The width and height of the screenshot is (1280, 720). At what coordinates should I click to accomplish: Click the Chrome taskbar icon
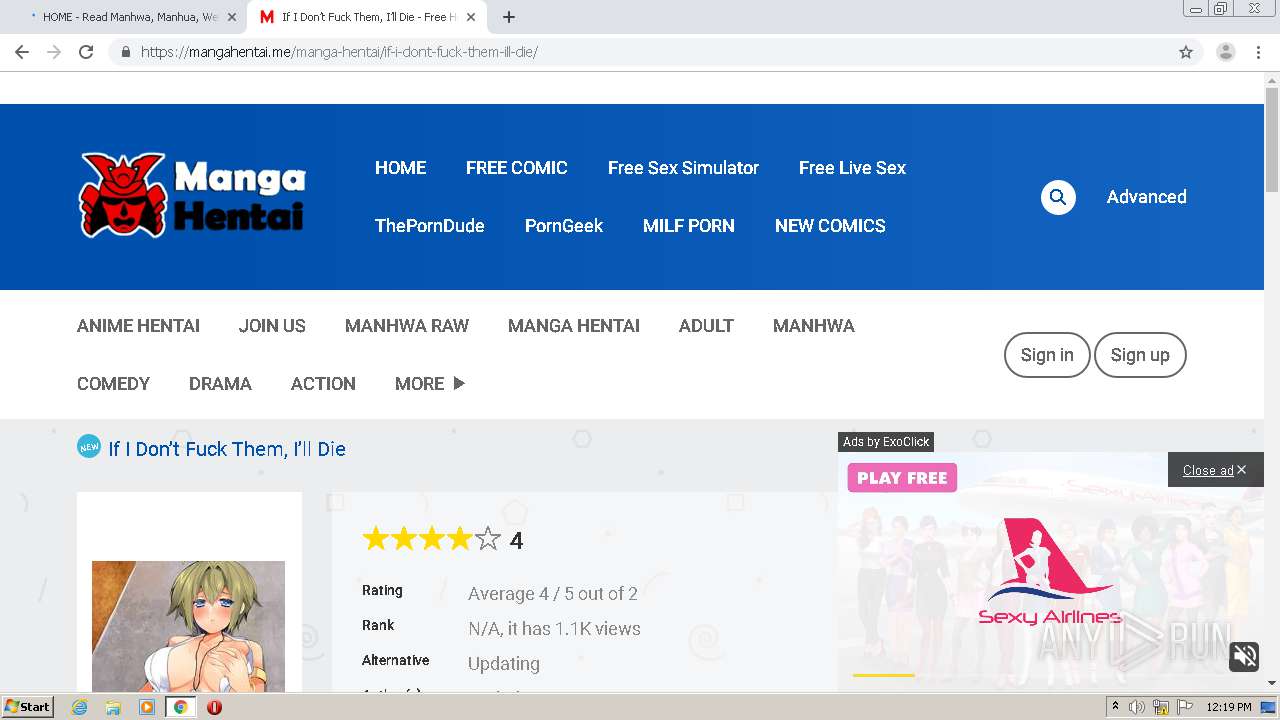(180, 707)
